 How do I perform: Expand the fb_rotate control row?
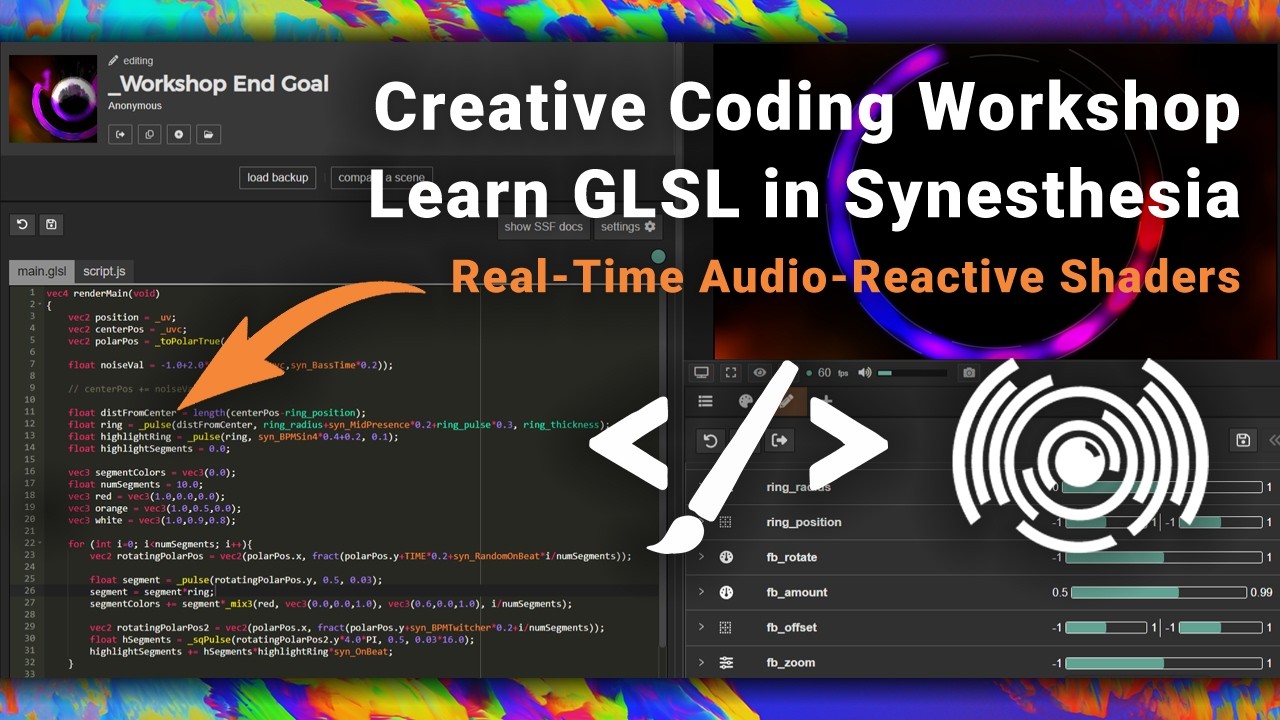[701, 557]
